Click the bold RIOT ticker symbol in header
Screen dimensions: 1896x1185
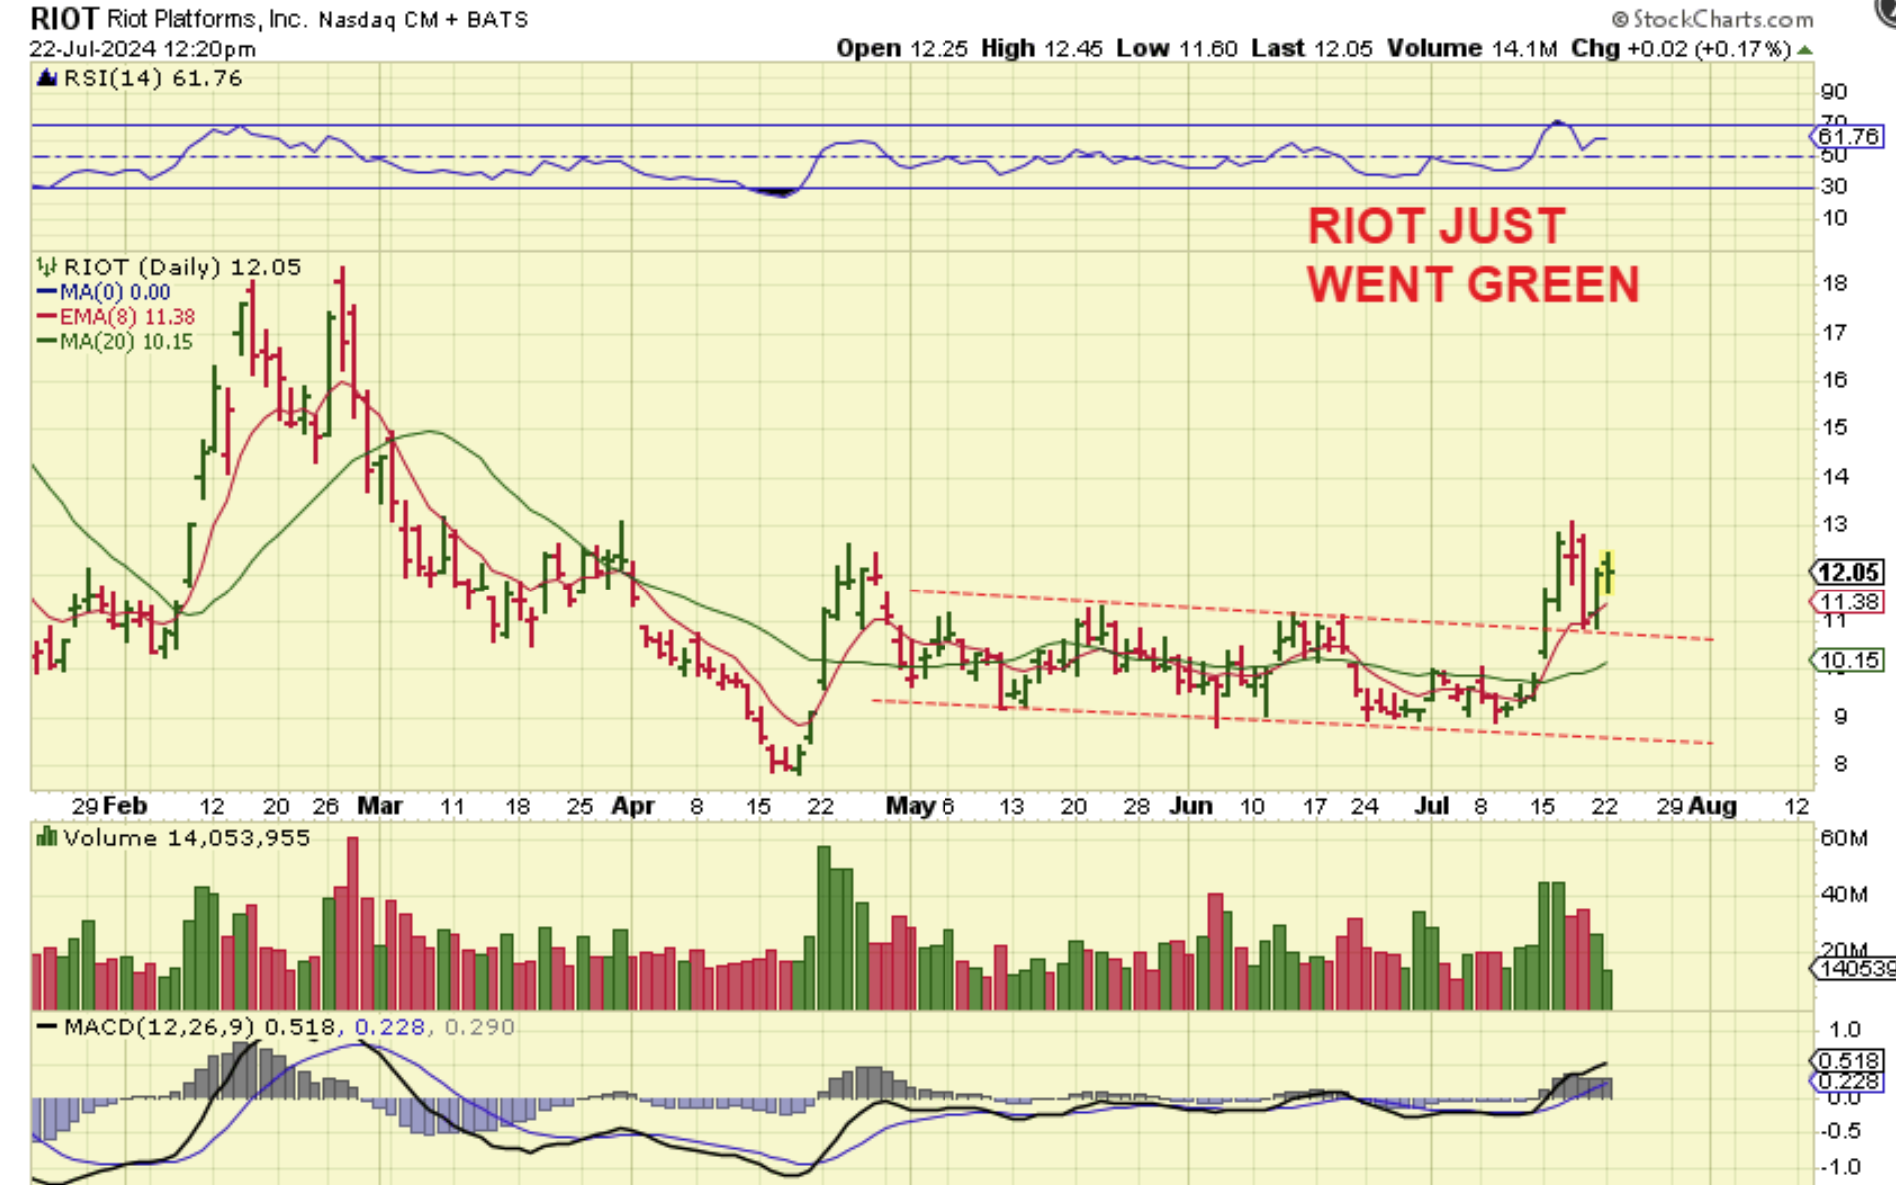pyautogui.click(x=64, y=18)
